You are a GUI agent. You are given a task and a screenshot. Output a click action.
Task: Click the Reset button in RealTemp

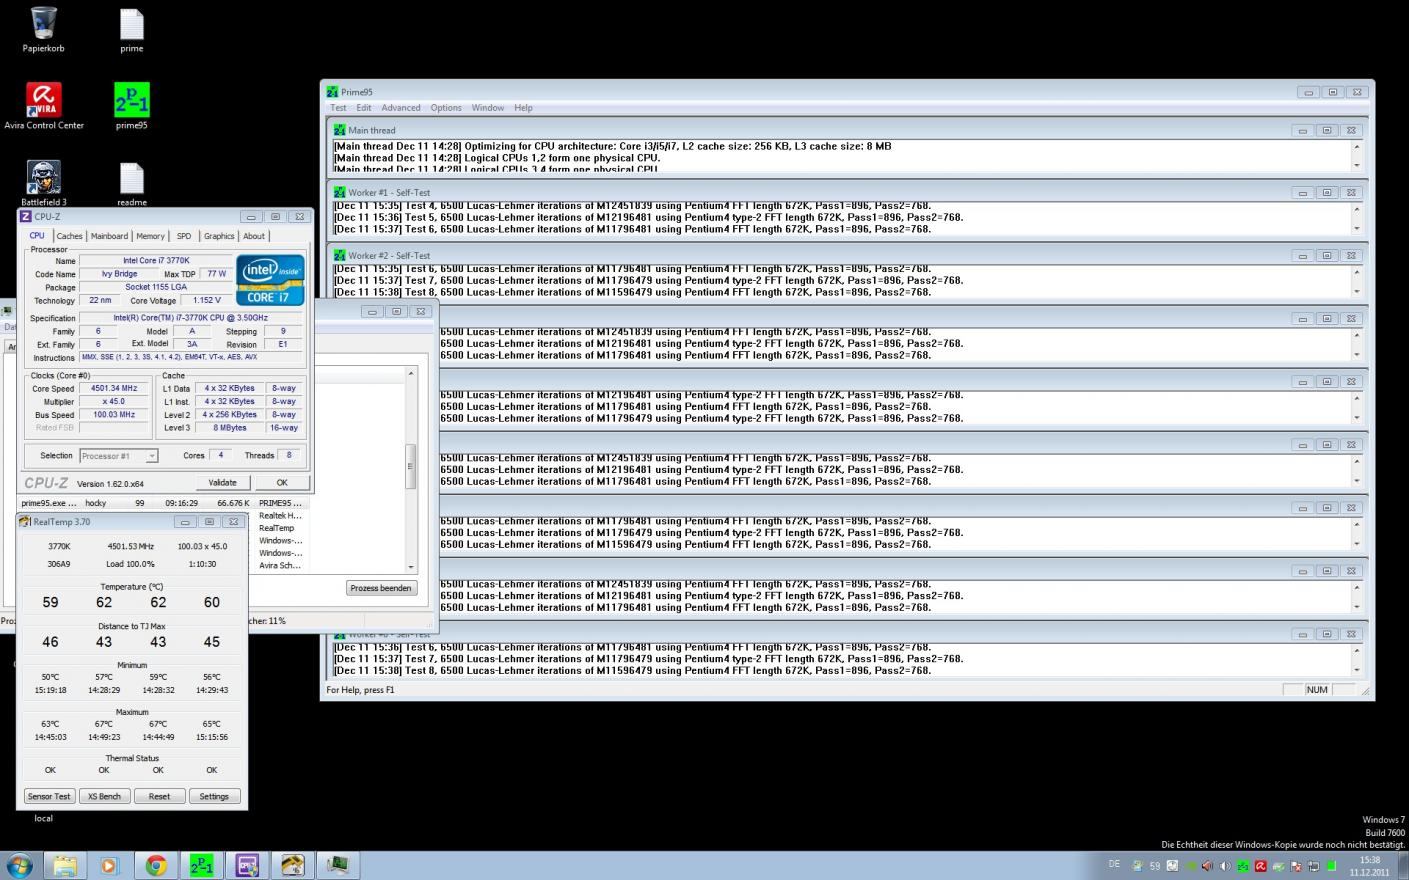click(x=159, y=796)
